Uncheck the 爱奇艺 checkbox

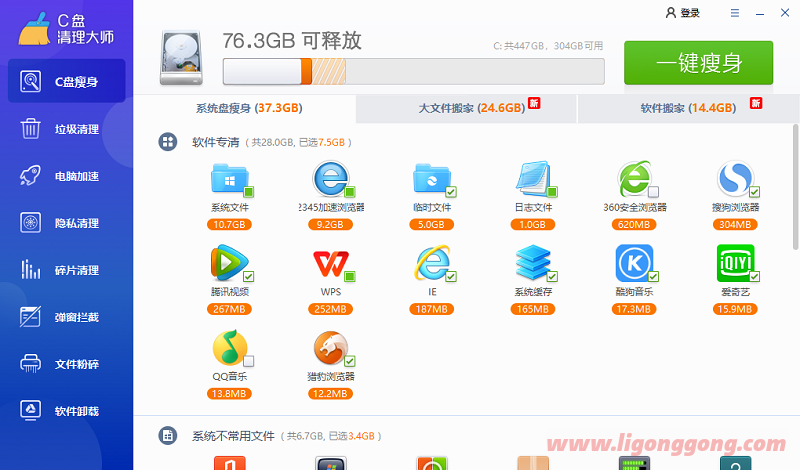coord(755,277)
